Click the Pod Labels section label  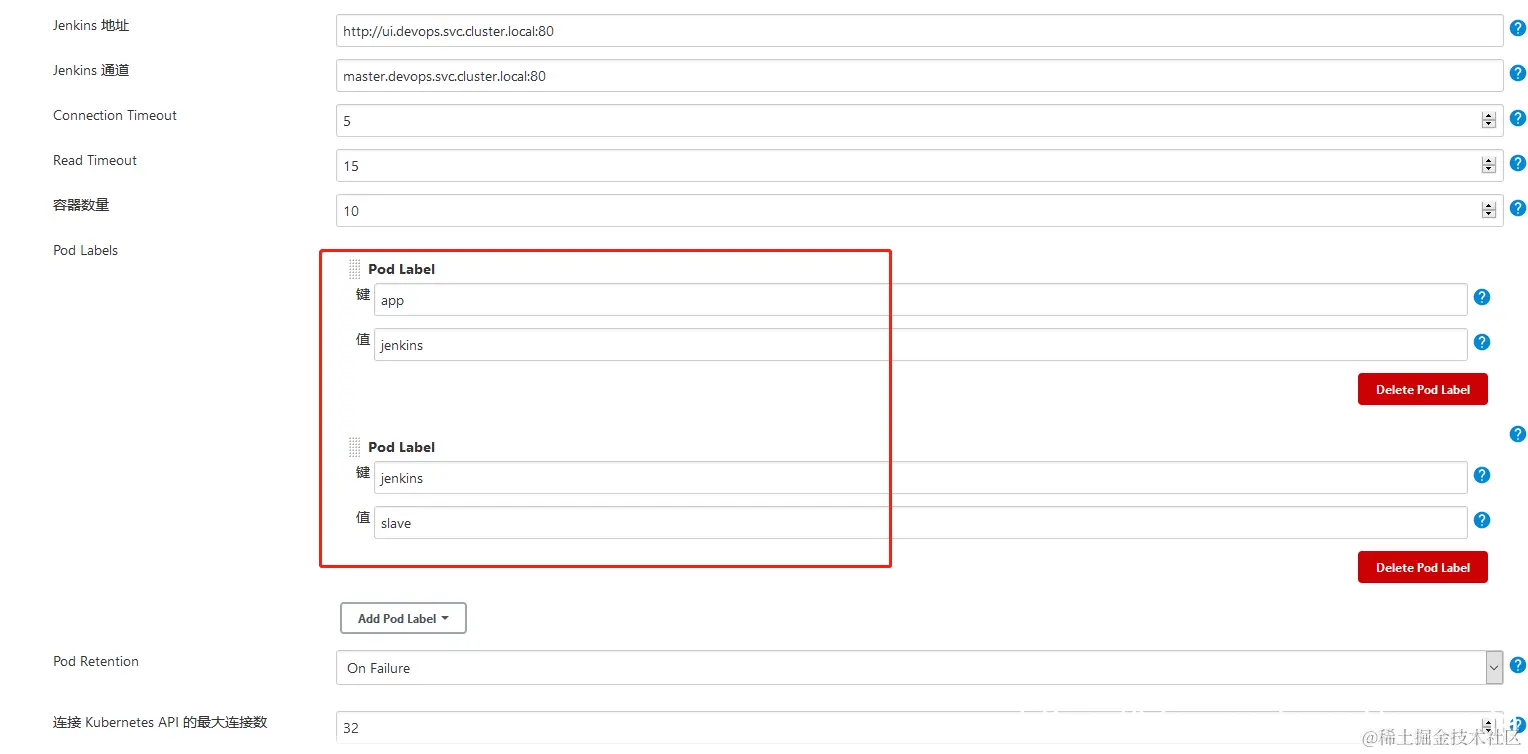click(85, 250)
